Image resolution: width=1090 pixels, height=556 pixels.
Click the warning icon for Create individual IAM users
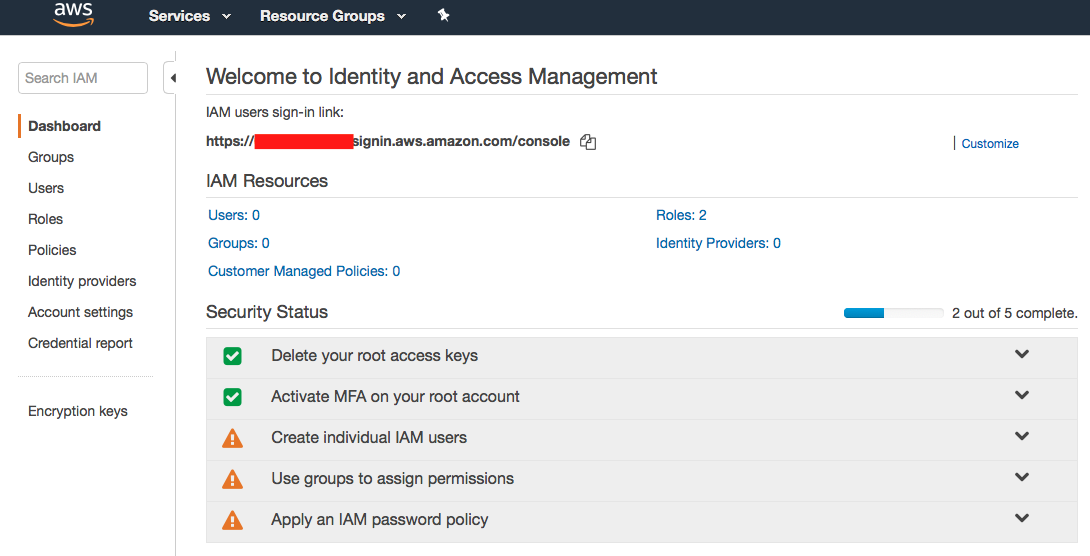tap(232, 439)
